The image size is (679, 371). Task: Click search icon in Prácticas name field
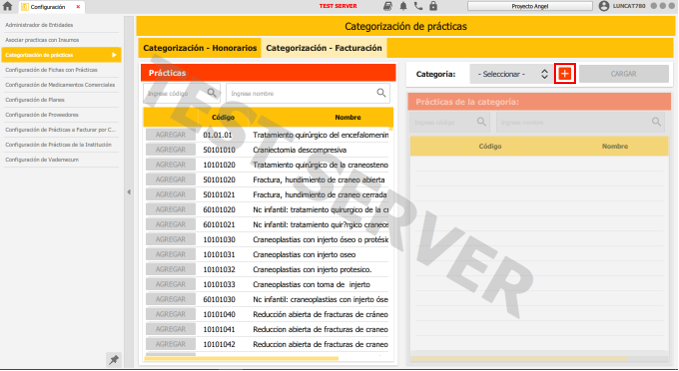381,93
